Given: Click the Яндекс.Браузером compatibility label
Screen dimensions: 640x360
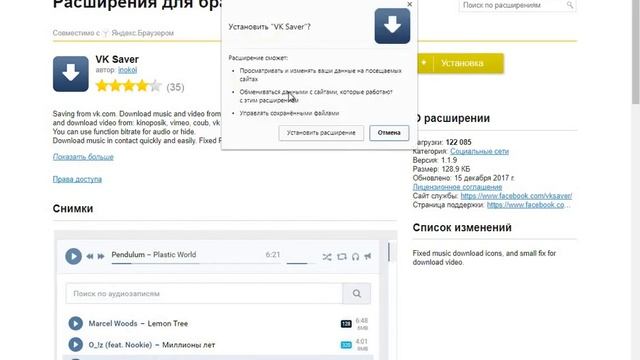Looking at the screenshot, I should pyautogui.click(x=142, y=33).
